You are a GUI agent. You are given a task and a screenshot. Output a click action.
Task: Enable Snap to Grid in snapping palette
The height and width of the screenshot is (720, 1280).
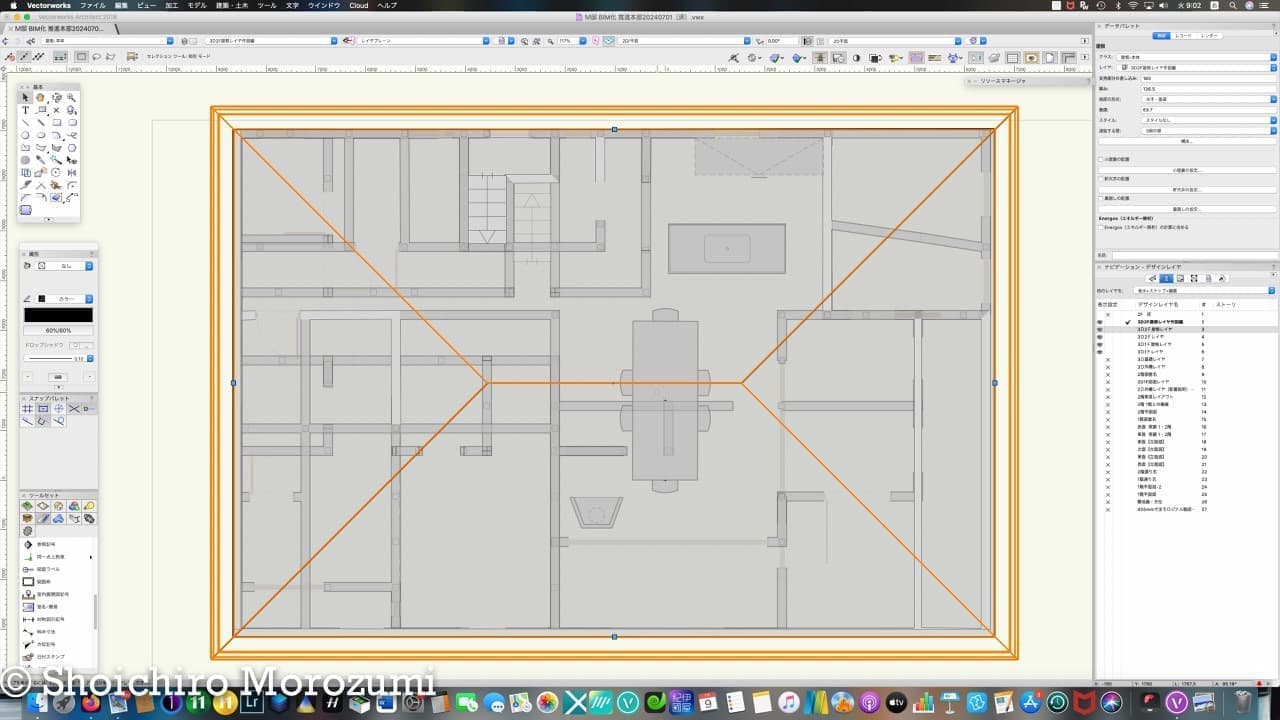pyautogui.click(x=27, y=409)
